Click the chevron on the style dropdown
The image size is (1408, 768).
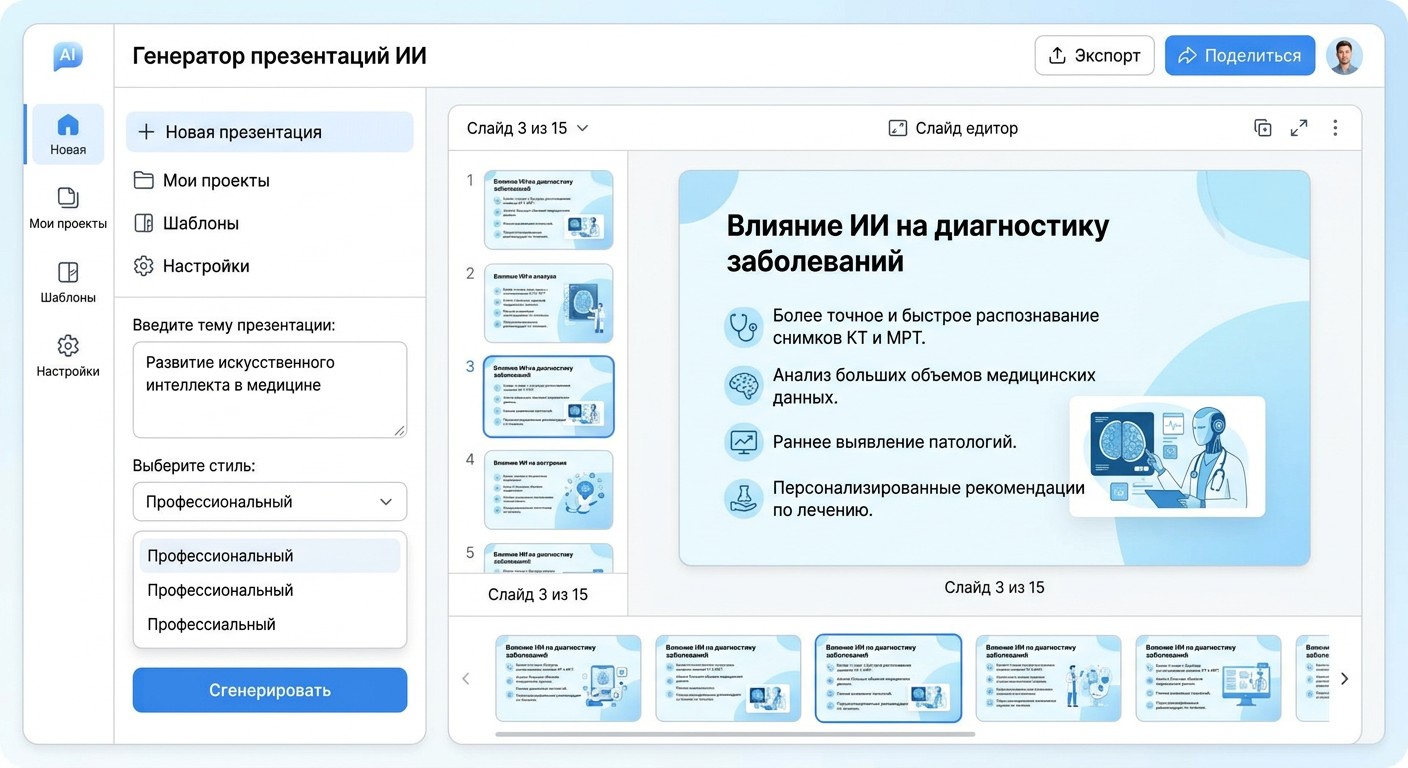tap(386, 502)
